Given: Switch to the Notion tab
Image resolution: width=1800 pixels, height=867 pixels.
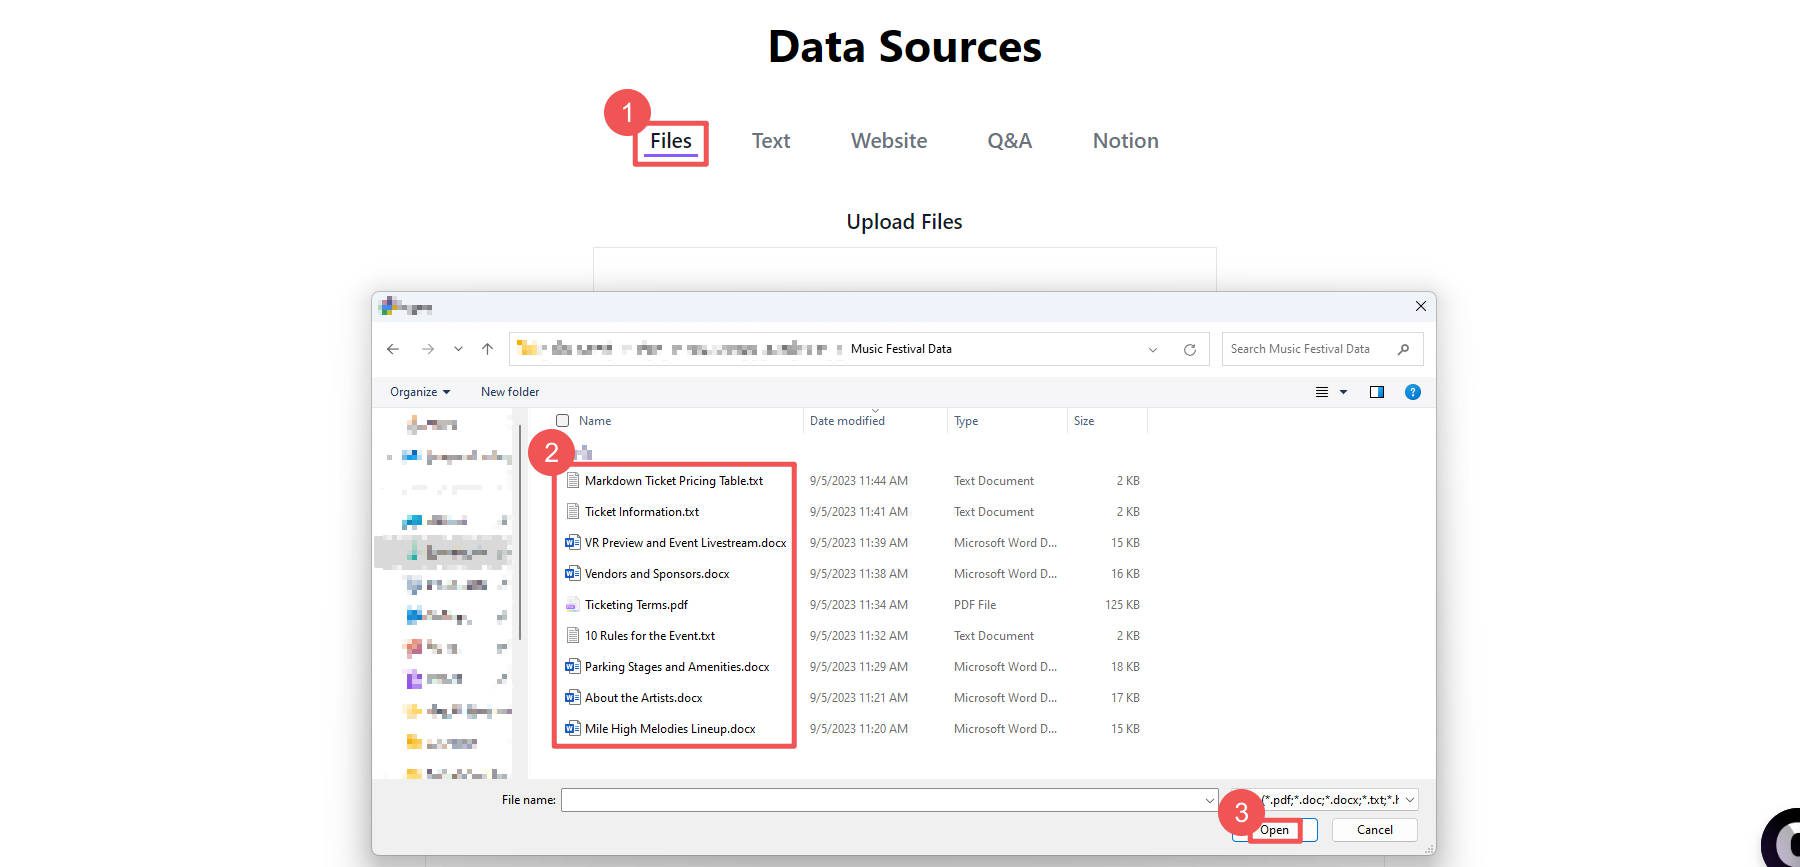Looking at the screenshot, I should 1125,141.
